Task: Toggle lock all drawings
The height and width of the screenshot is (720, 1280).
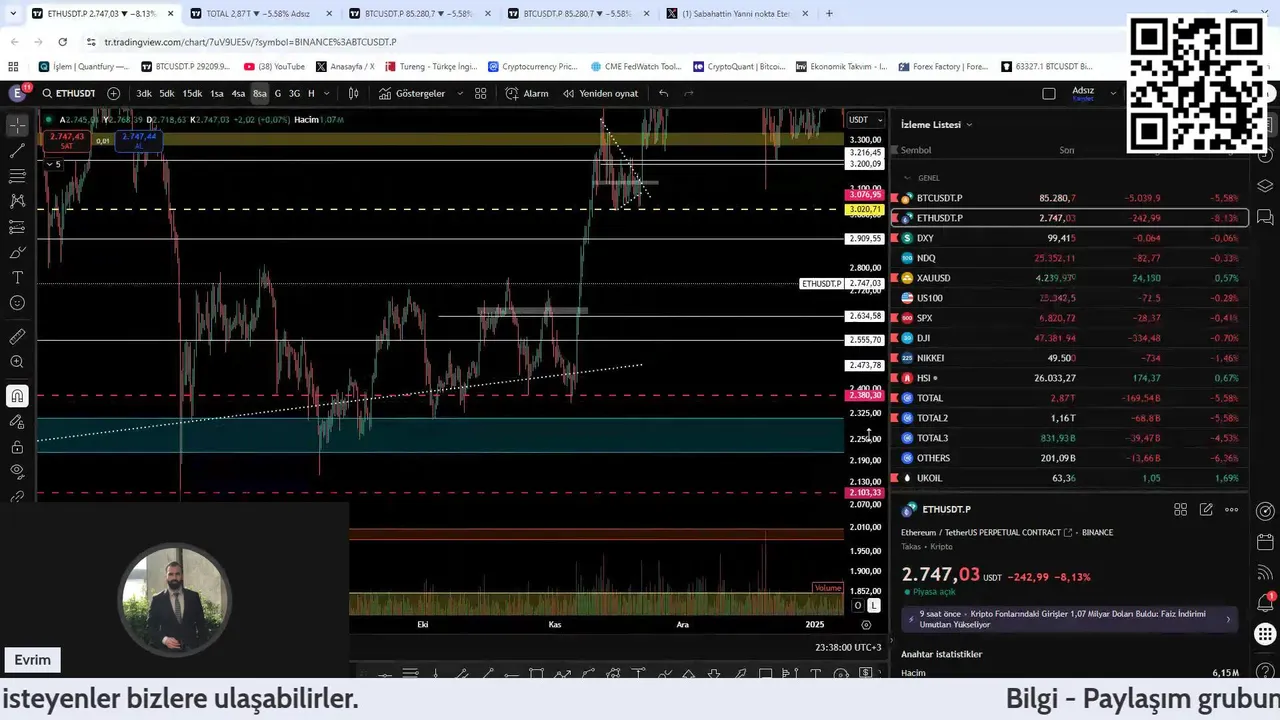Action: pyautogui.click(x=17, y=447)
